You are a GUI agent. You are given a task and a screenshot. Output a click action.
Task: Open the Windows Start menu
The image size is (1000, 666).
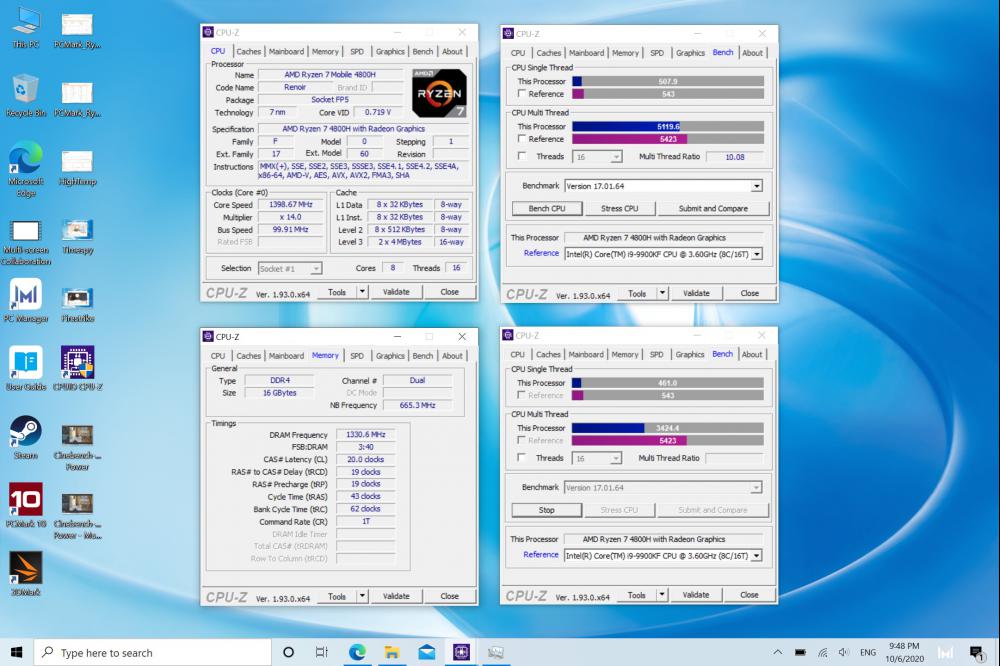click(x=17, y=652)
